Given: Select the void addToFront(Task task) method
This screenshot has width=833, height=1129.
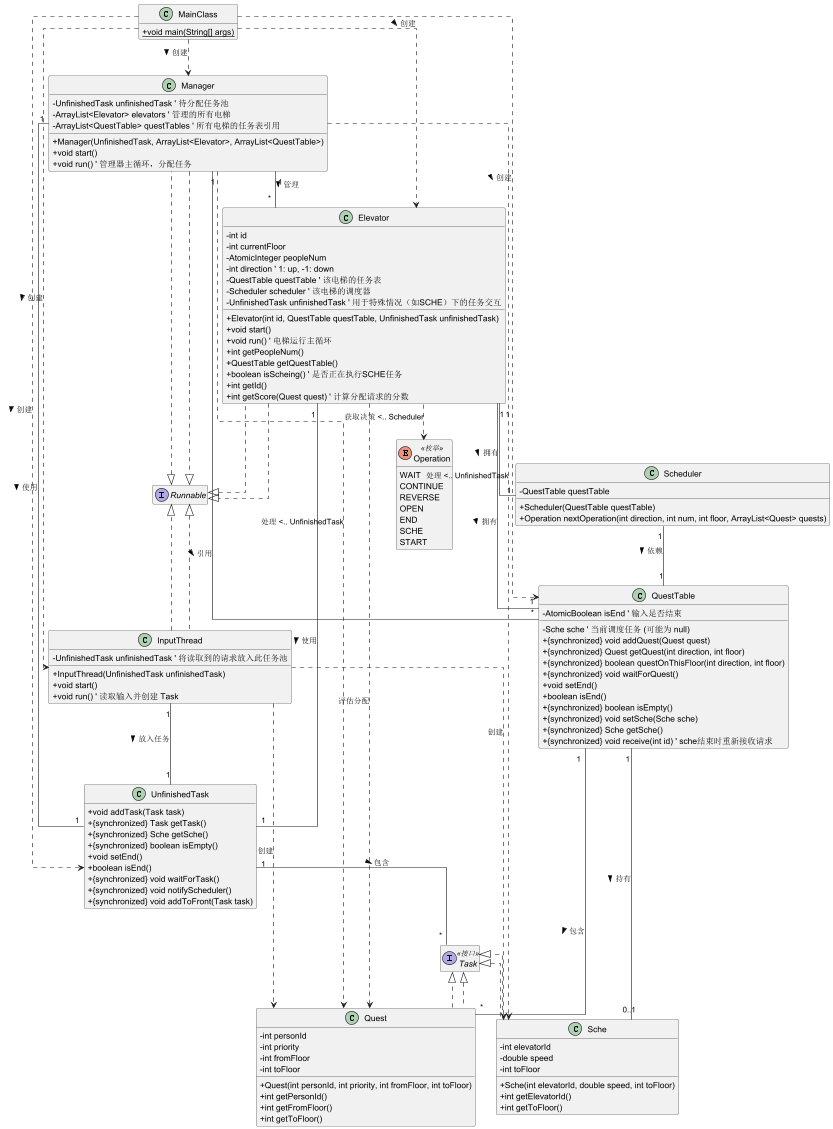Looking at the screenshot, I should click(x=171, y=901).
